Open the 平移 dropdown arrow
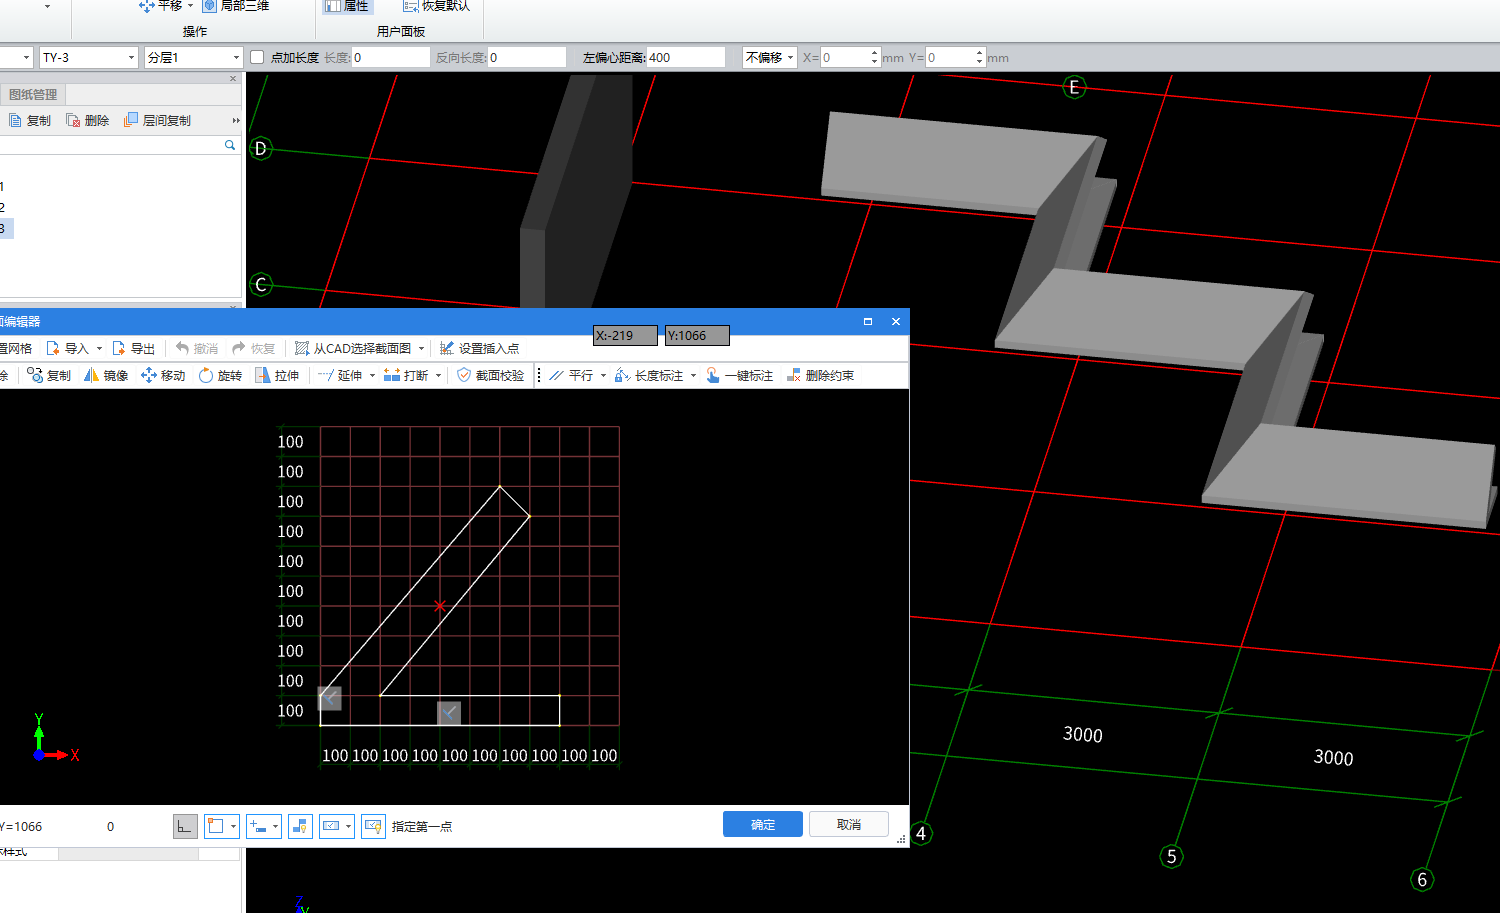Viewport: 1500px width, 913px height. [x=190, y=6]
